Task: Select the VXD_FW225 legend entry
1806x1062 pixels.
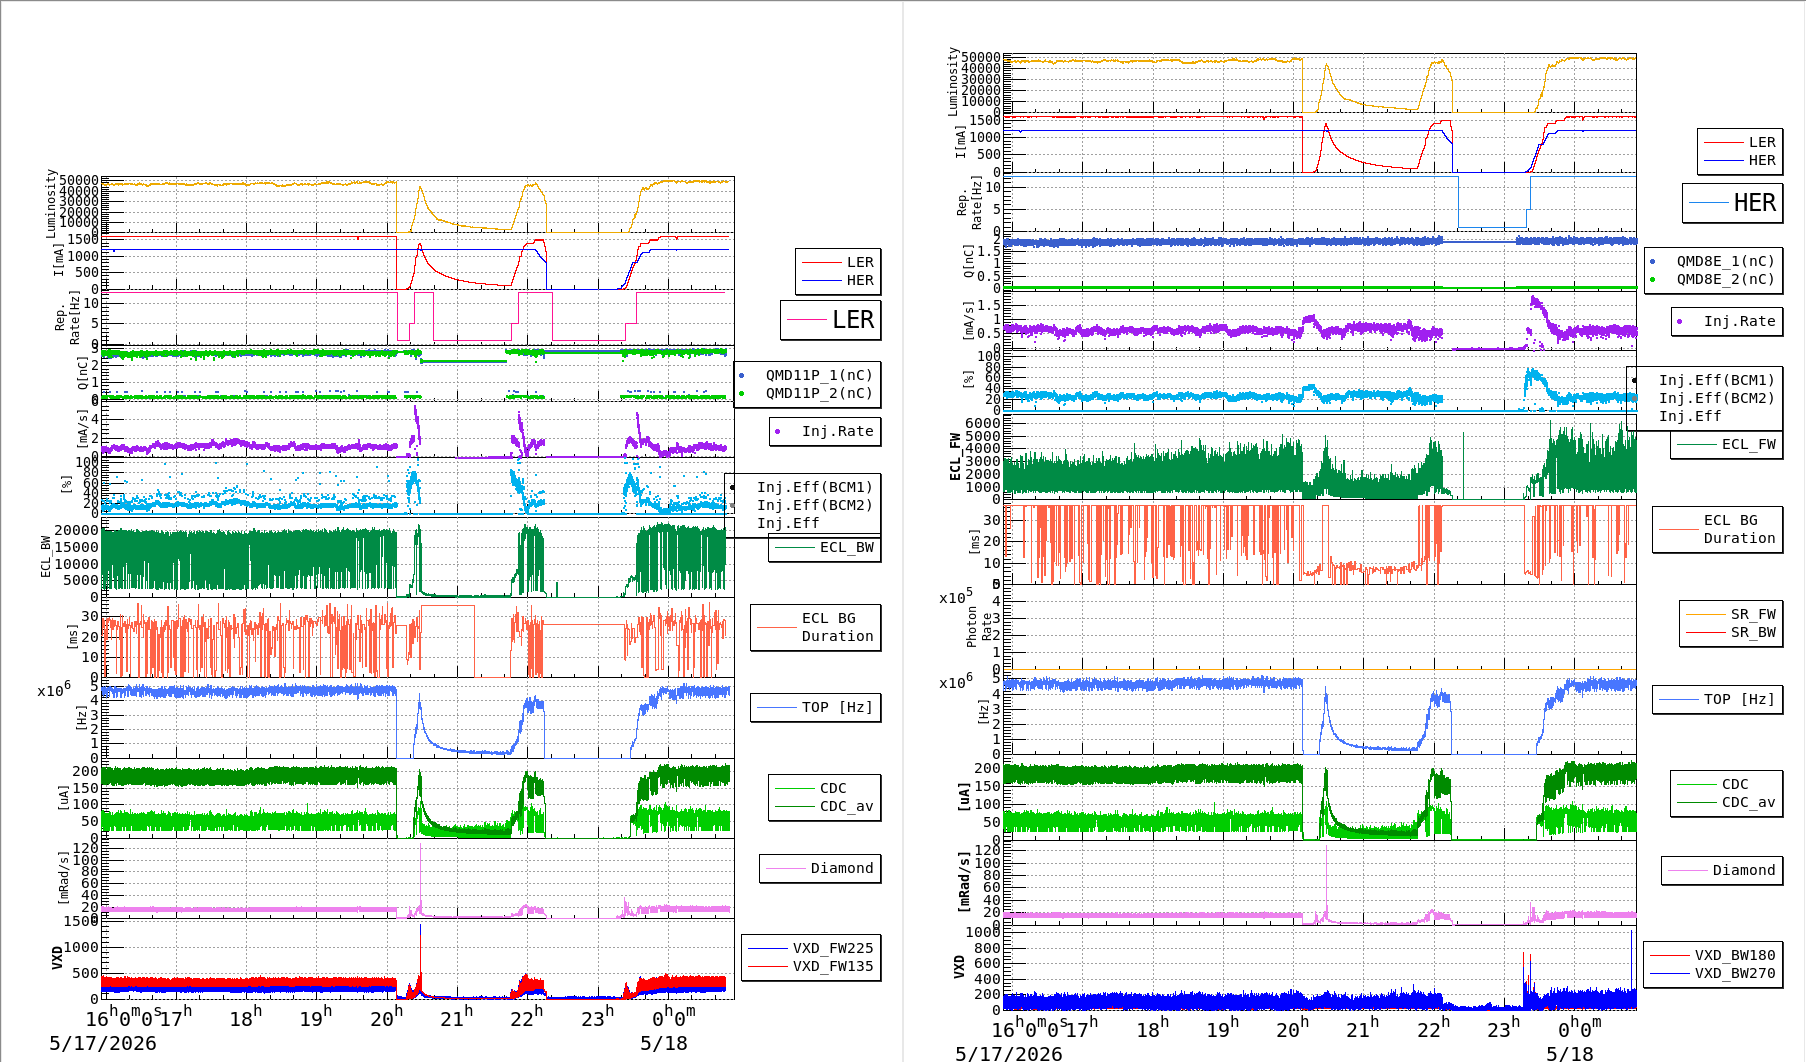Action: tap(833, 948)
